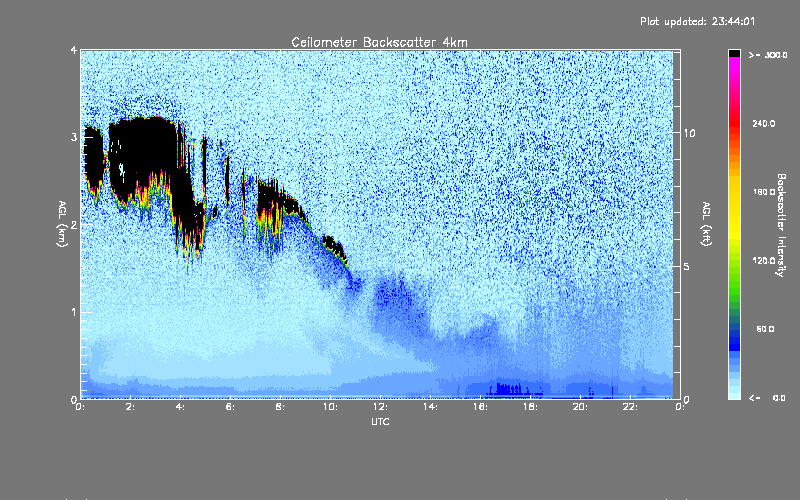Click the right 'AGL (kft)' axis label
Image resolution: width=800 pixels, height=500 pixels.
point(706,224)
